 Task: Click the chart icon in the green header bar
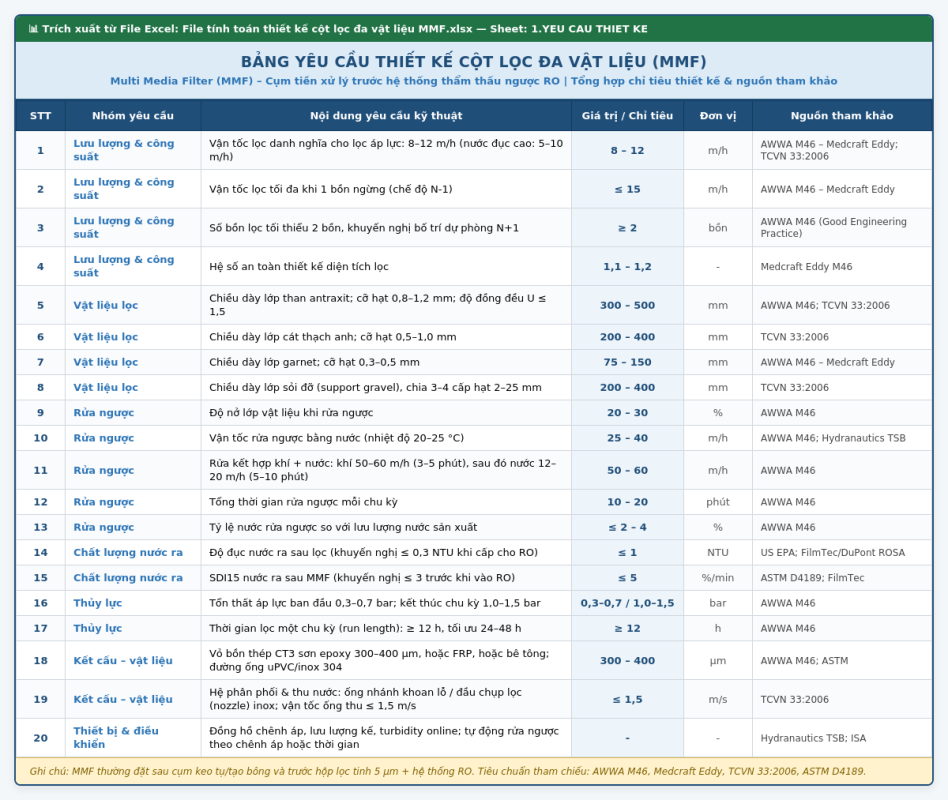point(33,29)
